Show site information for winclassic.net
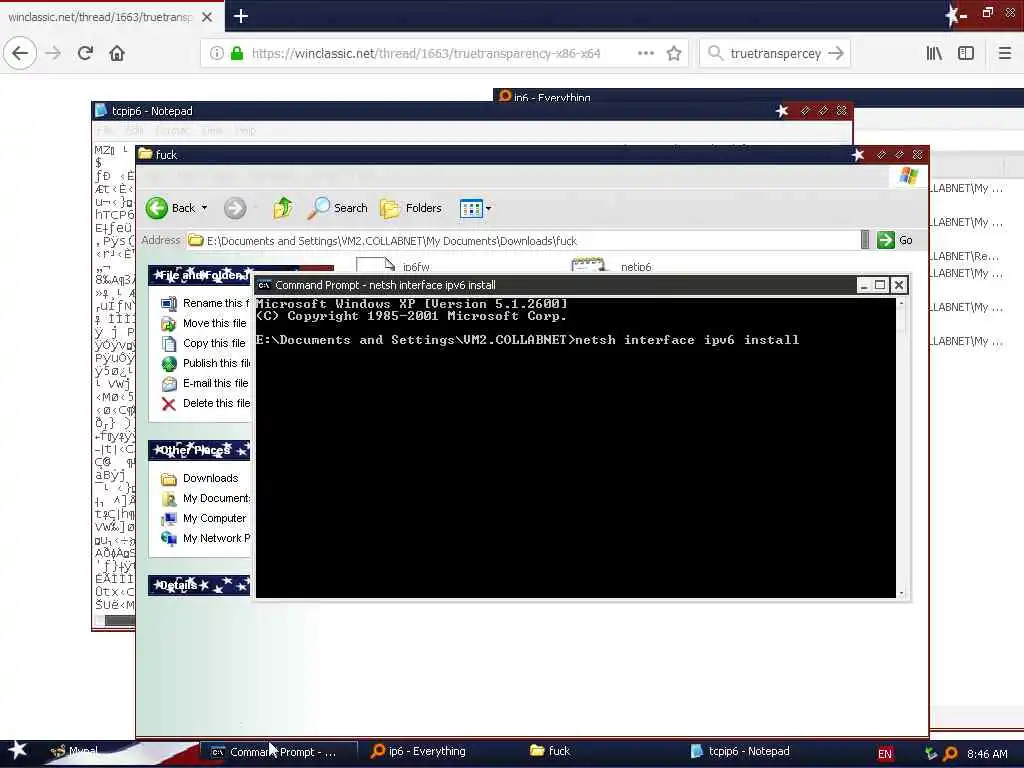Viewport: 1024px width, 768px height. 216,54
